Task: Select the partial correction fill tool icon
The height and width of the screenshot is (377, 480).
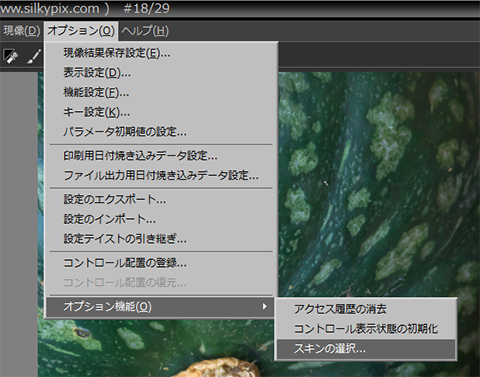Action: tap(11, 56)
